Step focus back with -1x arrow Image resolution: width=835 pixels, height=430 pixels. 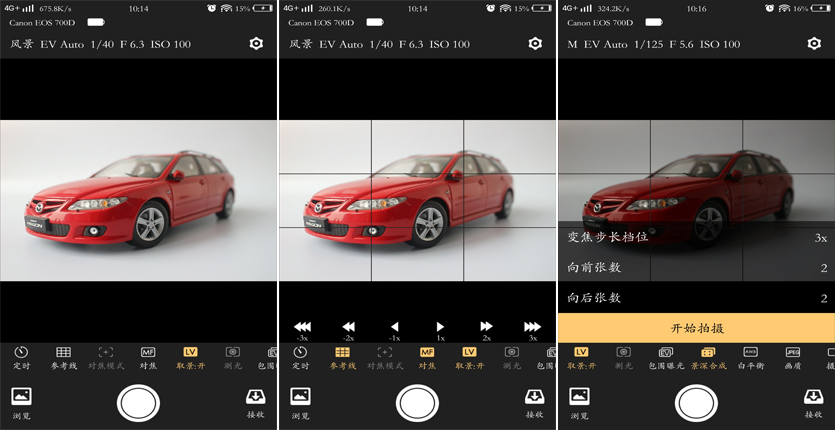coord(394,330)
